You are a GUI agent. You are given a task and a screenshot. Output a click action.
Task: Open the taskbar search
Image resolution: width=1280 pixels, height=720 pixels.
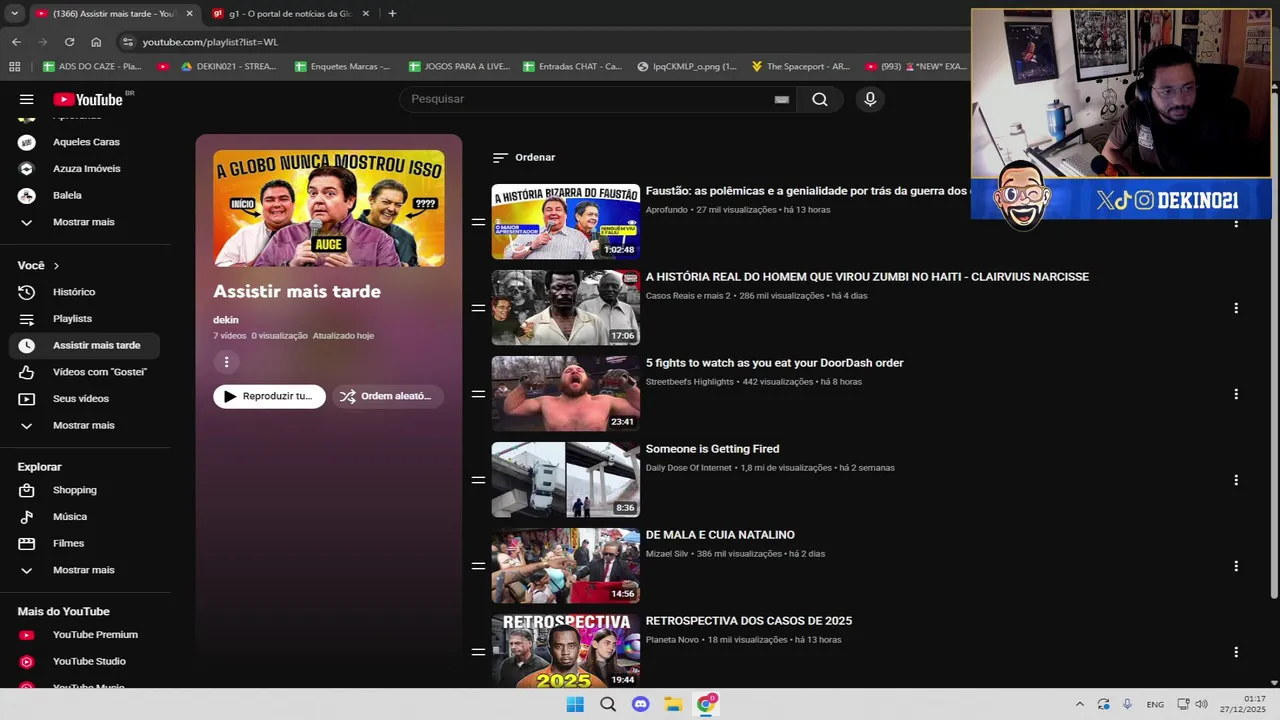[608, 704]
